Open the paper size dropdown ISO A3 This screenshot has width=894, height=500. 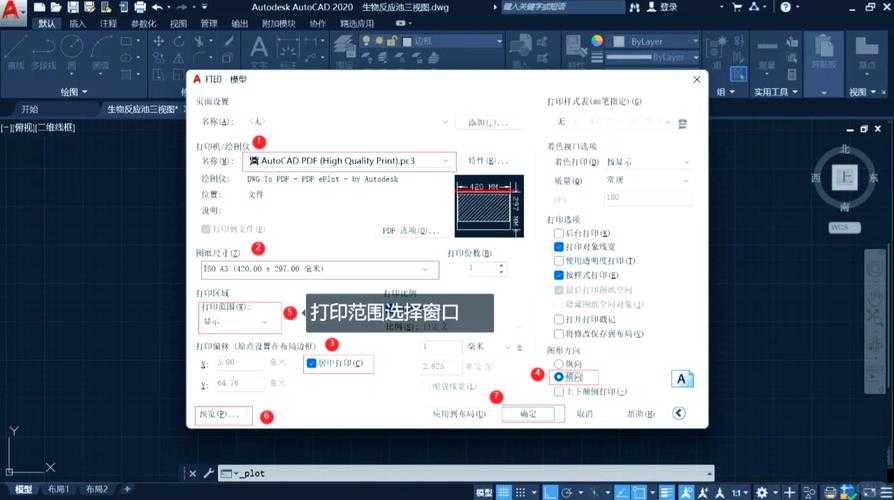tap(319, 269)
